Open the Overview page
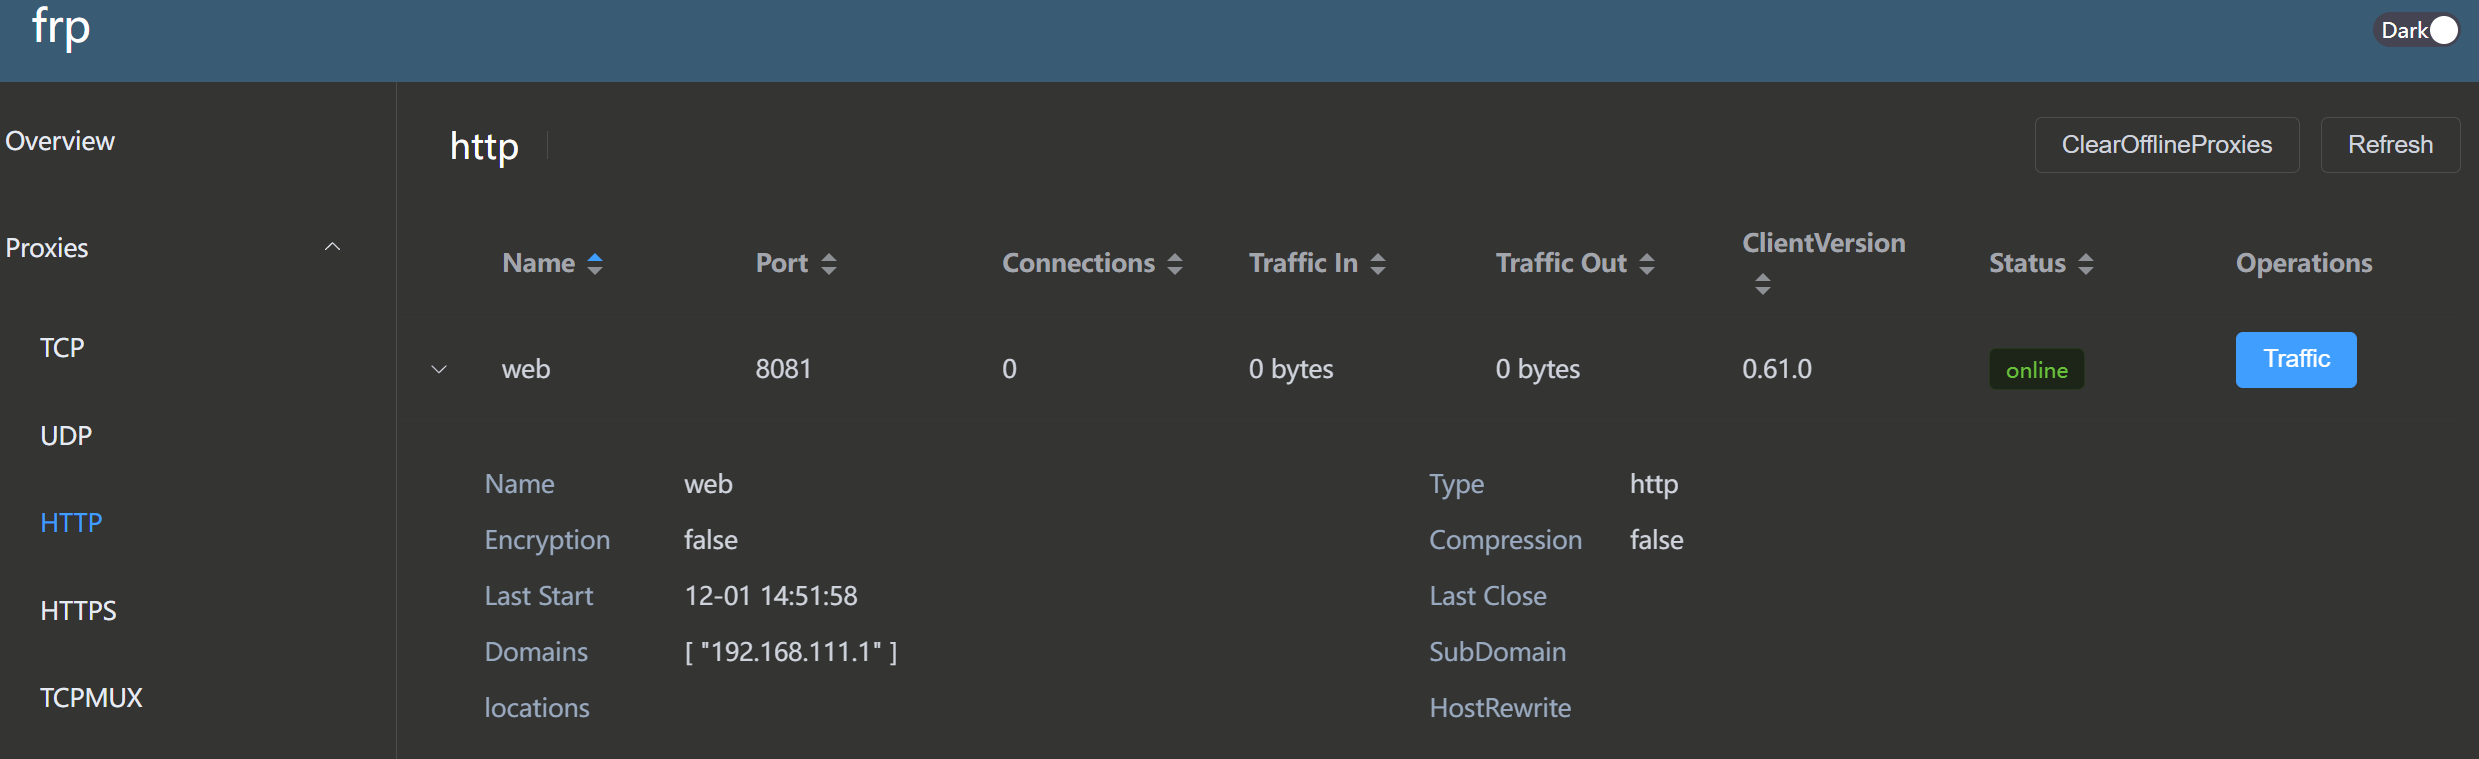The height and width of the screenshot is (759, 2479). tap(60, 141)
